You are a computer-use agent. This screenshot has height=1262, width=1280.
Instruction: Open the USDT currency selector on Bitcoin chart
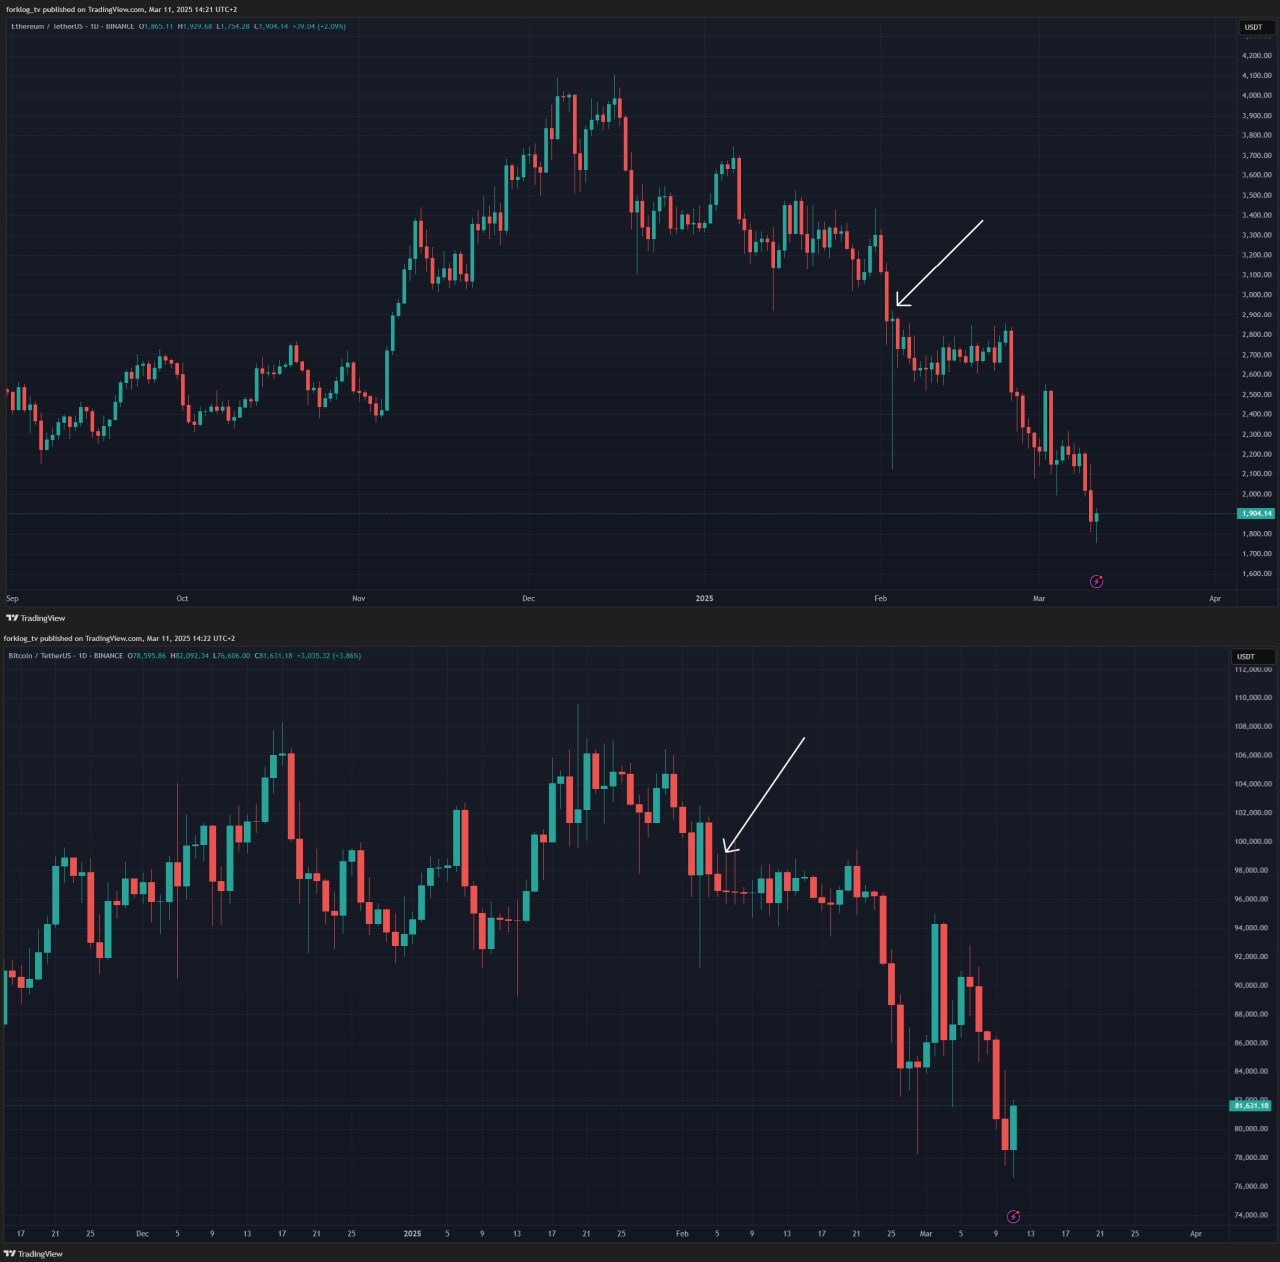pos(1252,657)
